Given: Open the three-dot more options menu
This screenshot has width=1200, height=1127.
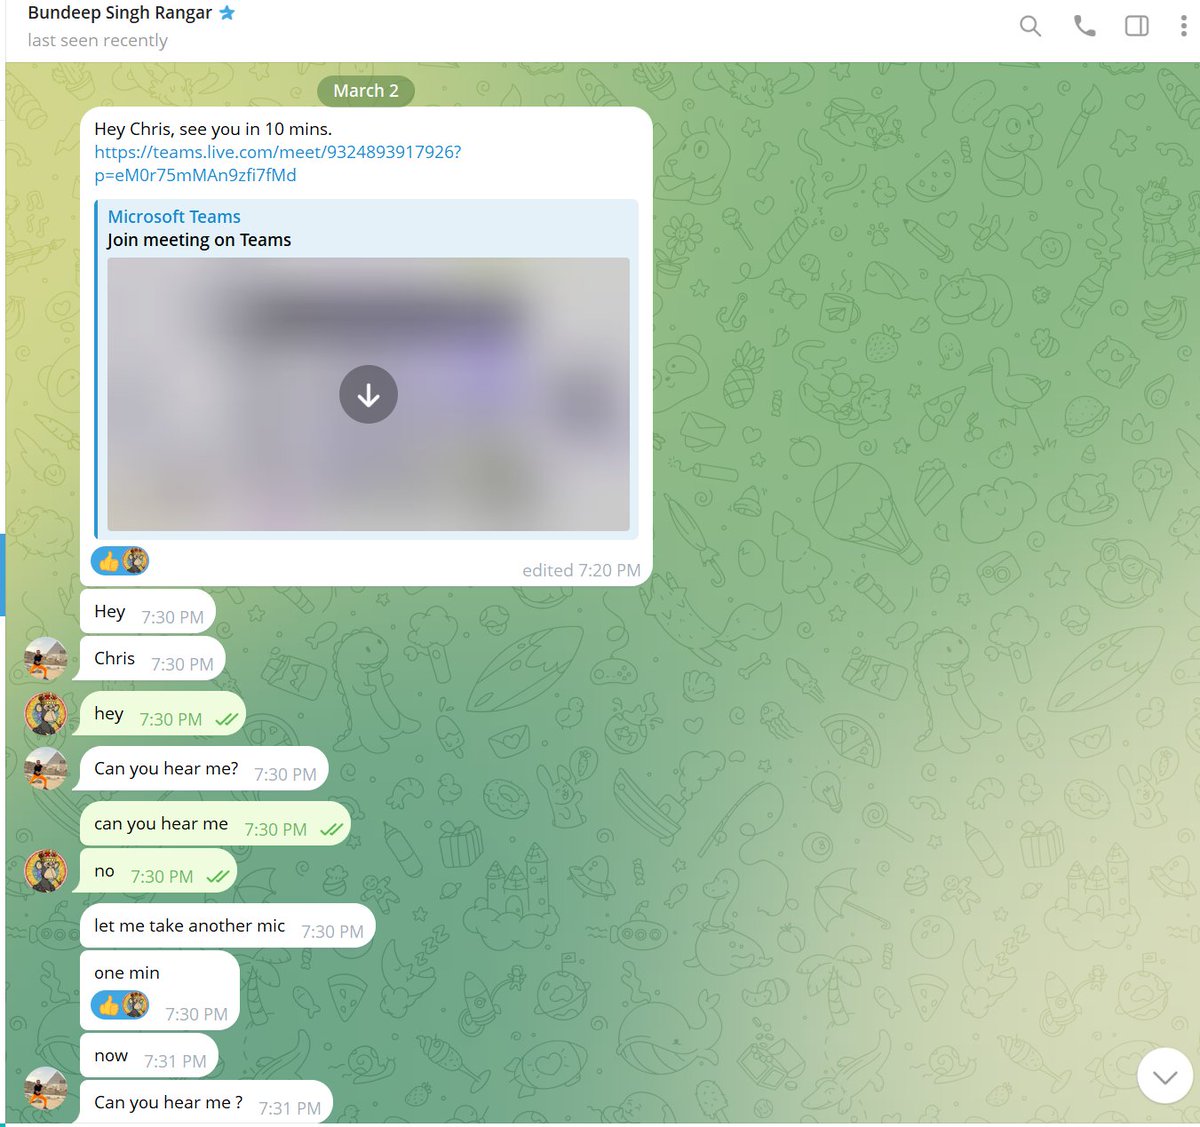Looking at the screenshot, I should [1184, 26].
